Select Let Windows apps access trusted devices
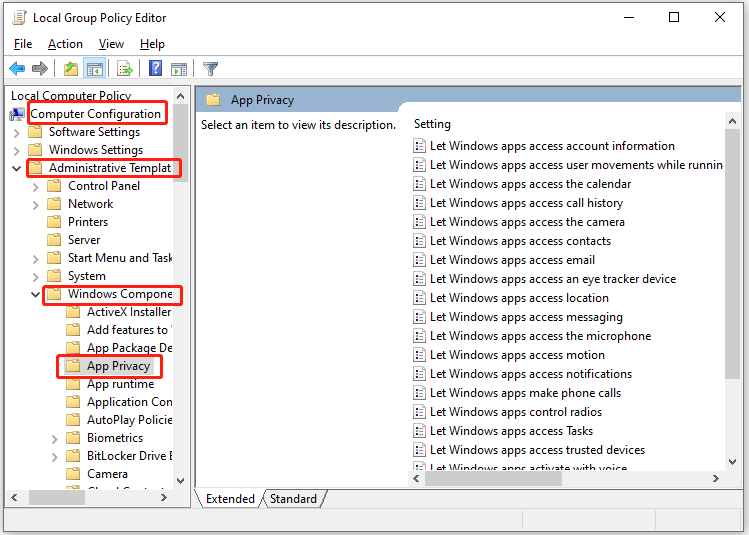This screenshot has width=749, height=535. pyautogui.click(x=537, y=450)
